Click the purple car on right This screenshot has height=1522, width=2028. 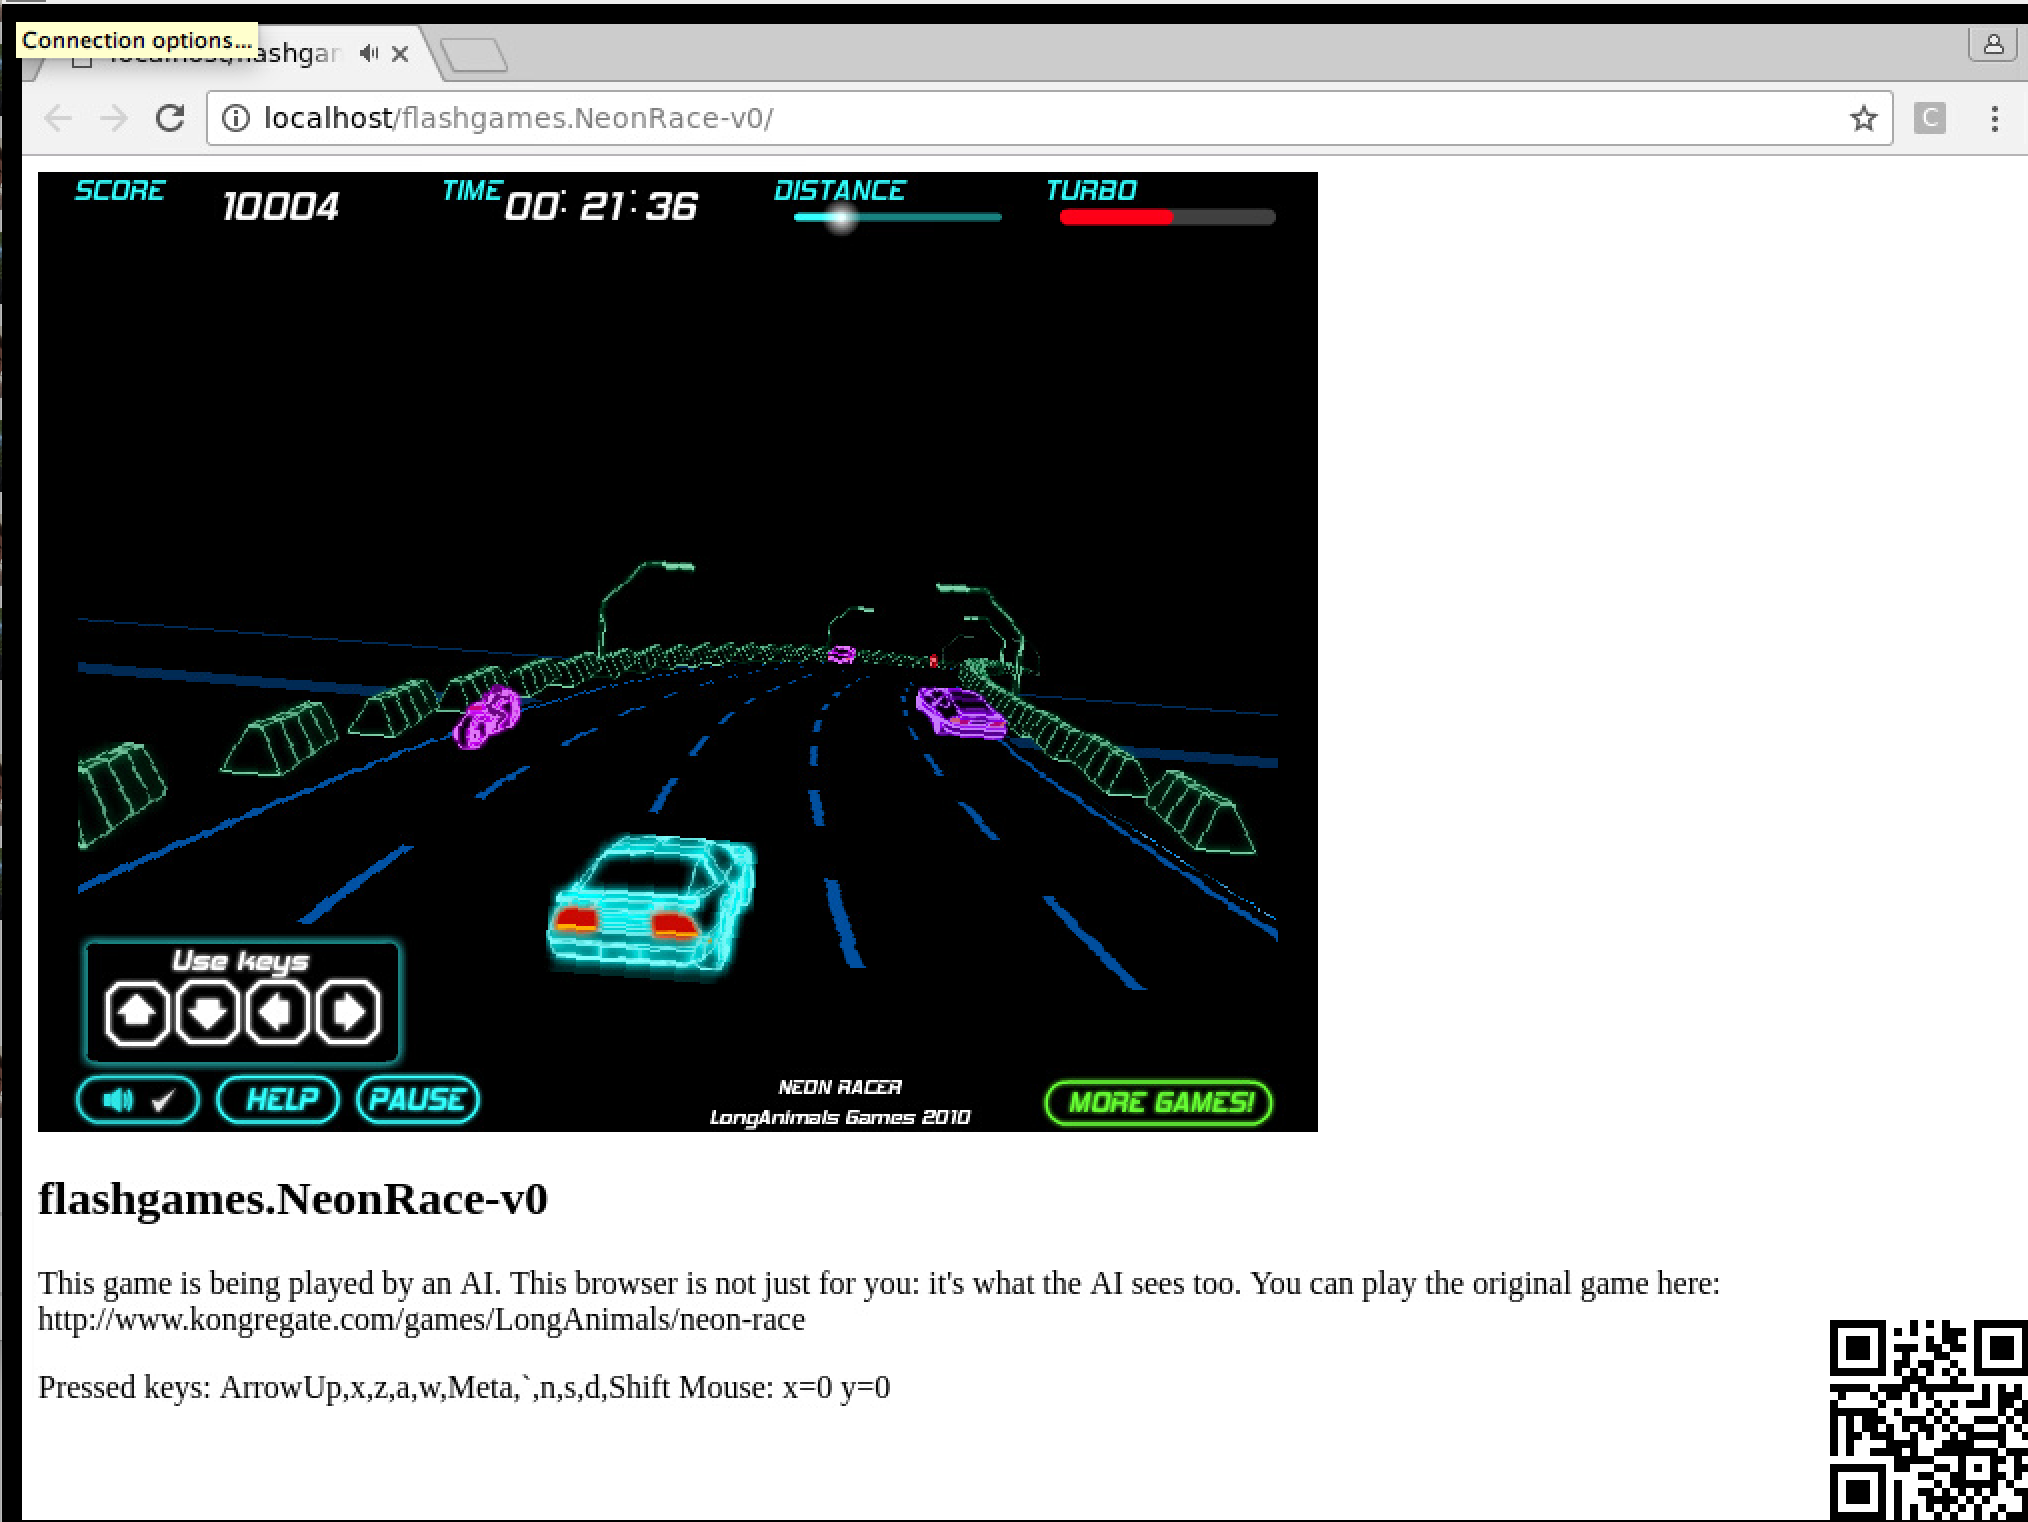961,712
